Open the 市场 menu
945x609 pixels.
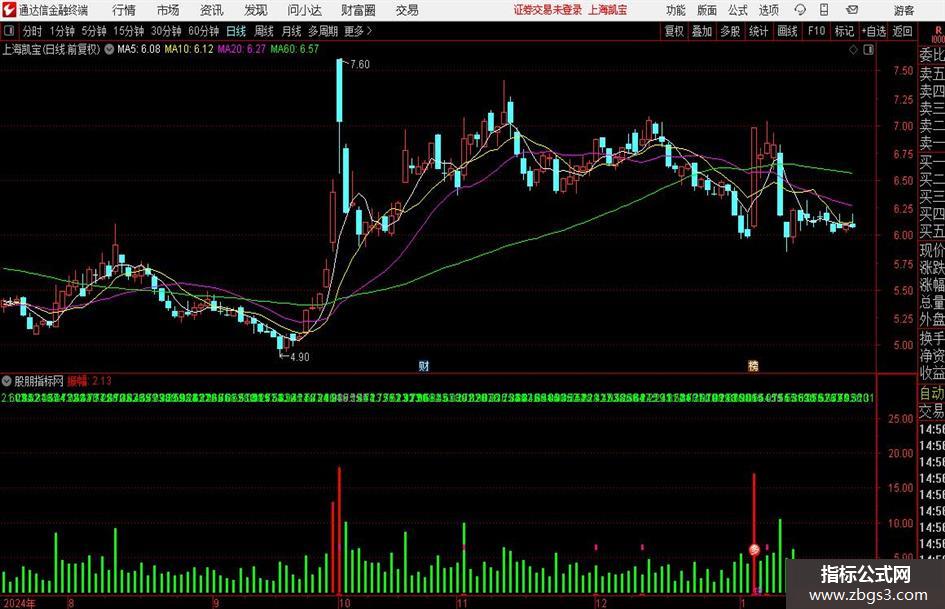(x=168, y=10)
